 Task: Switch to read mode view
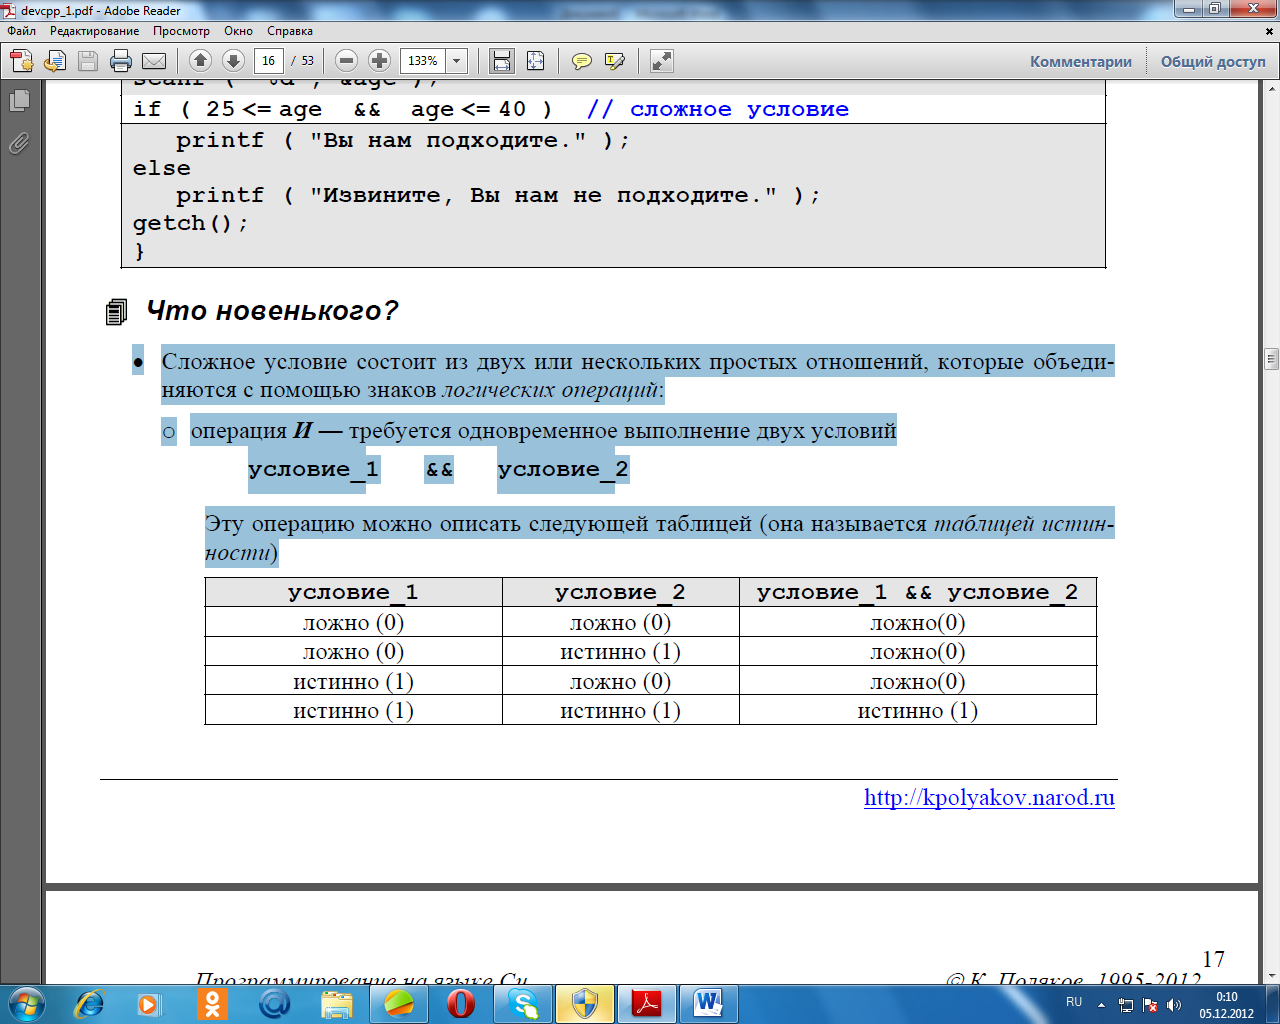pyautogui.click(x=661, y=61)
